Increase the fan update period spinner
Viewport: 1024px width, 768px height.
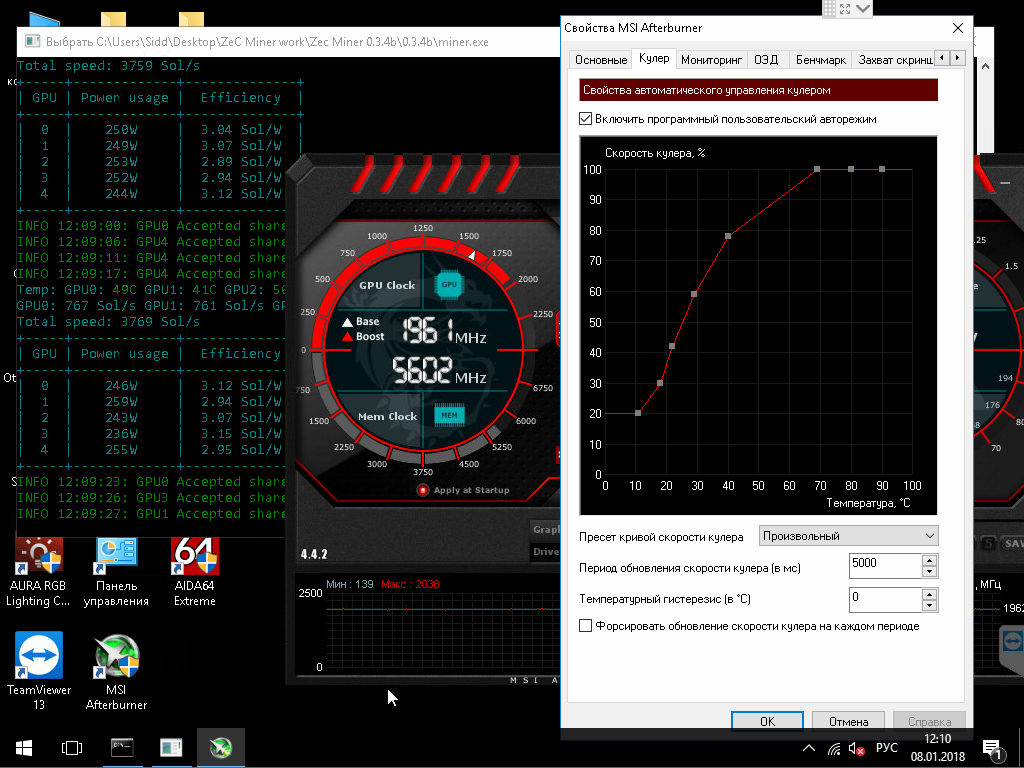pyautogui.click(x=930, y=560)
